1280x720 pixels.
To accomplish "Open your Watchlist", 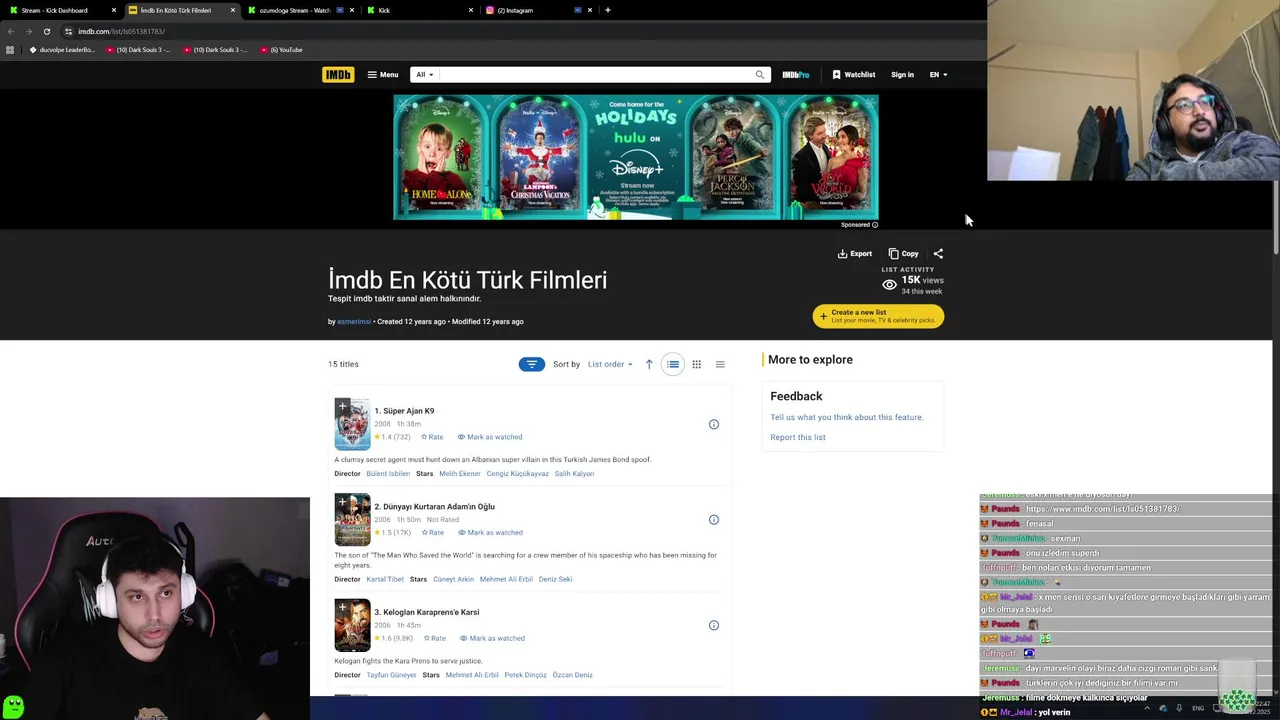I will pyautogui.click(x=853, y=74).
